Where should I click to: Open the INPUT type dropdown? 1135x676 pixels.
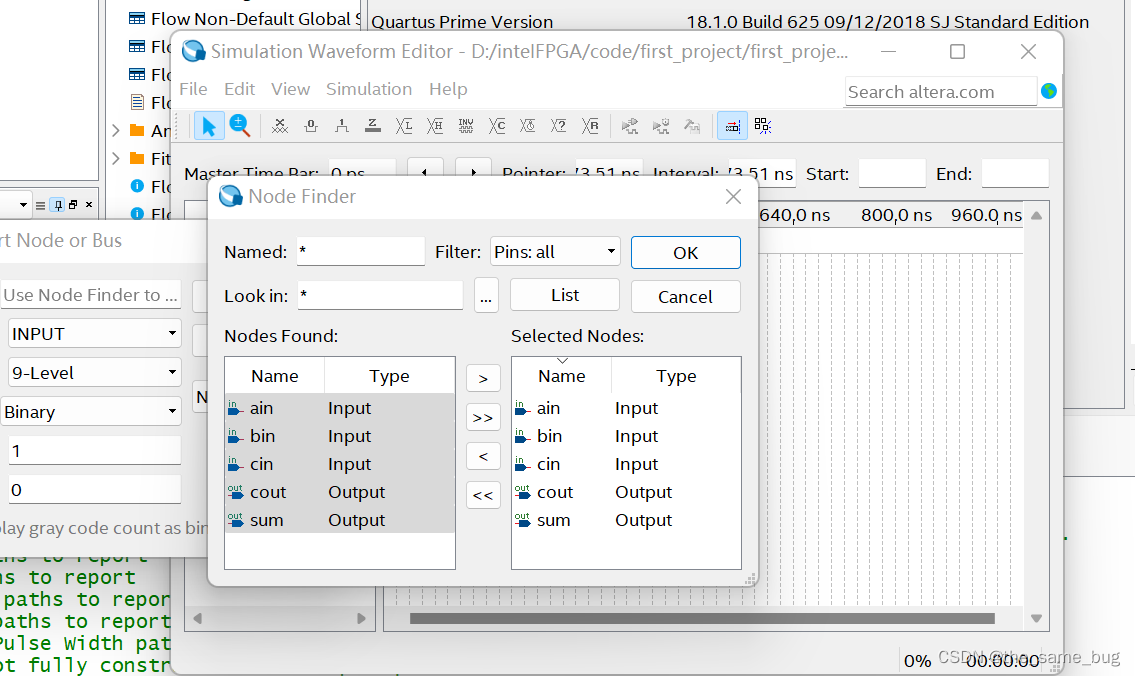tap(94, 334)
